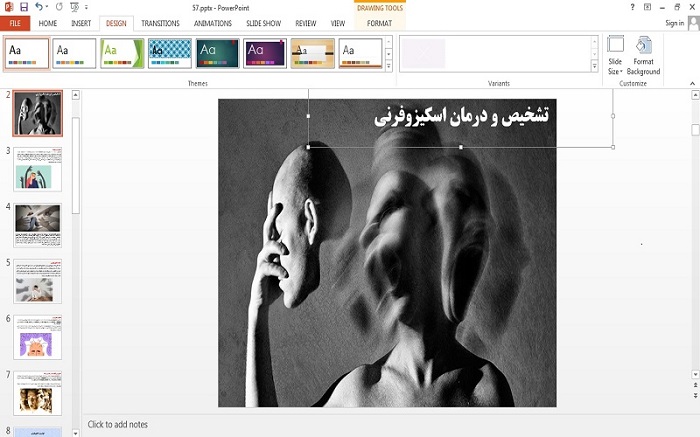700x437 pixels.
Task: Click the user account avatar icon
Action: (692, 22)
